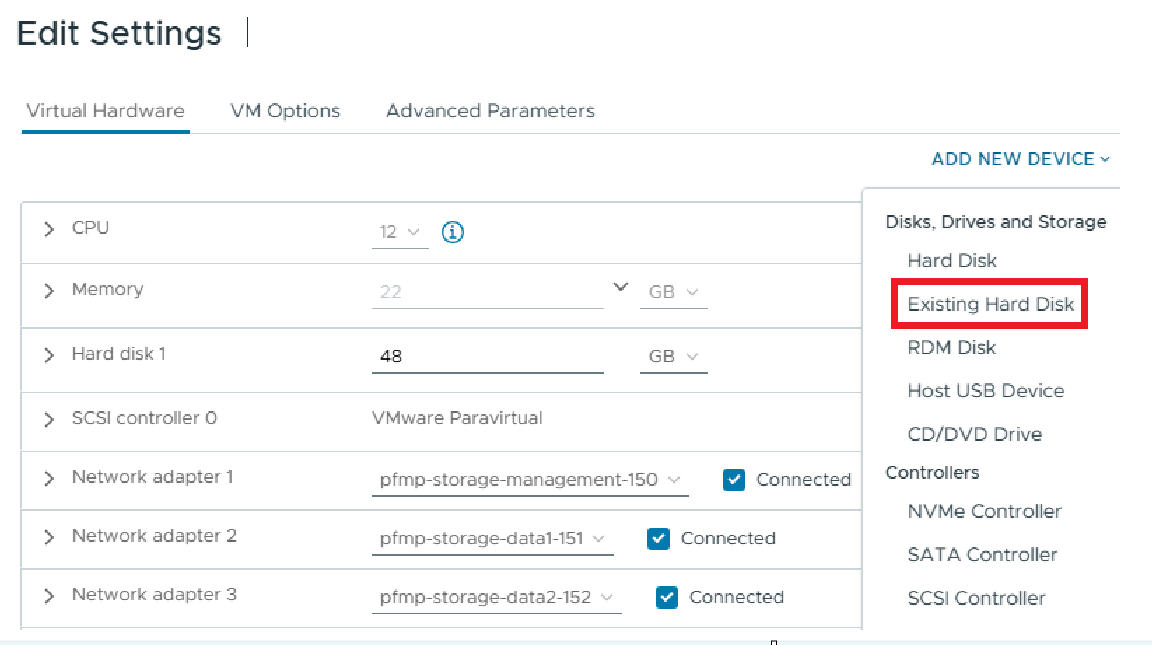Toggle Connected for Network adapter 3
1152x645 pixels.
point(666,597)
